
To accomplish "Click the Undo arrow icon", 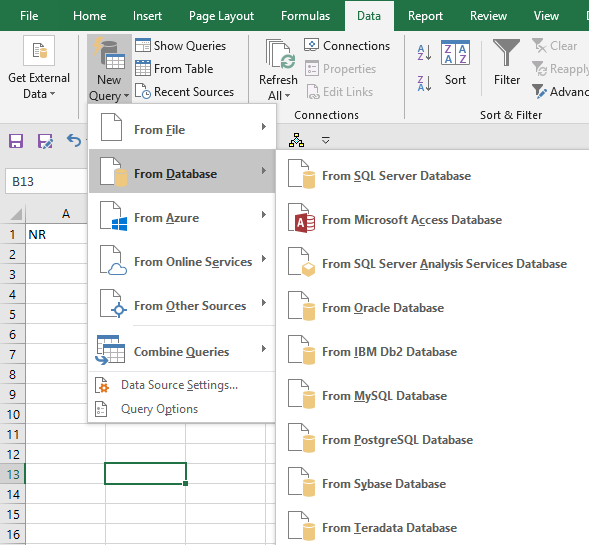I will click(74, 141).
